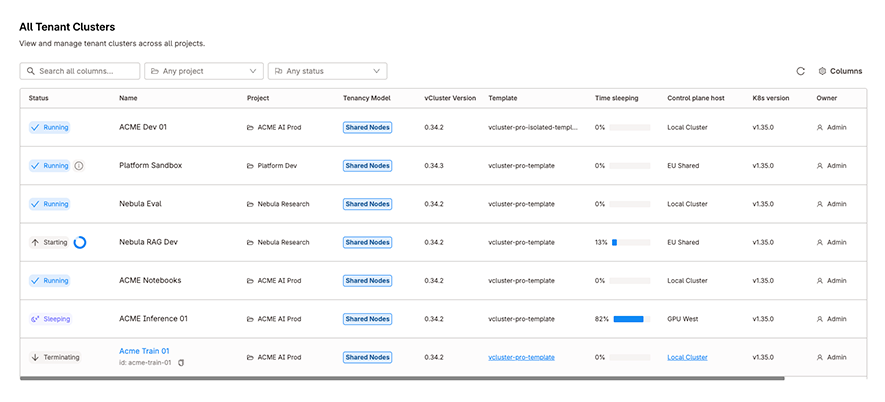This screenshot has height=402, width=885.
Task: Open the Acme Train 01 cluster link
Action: pos(144,351)
